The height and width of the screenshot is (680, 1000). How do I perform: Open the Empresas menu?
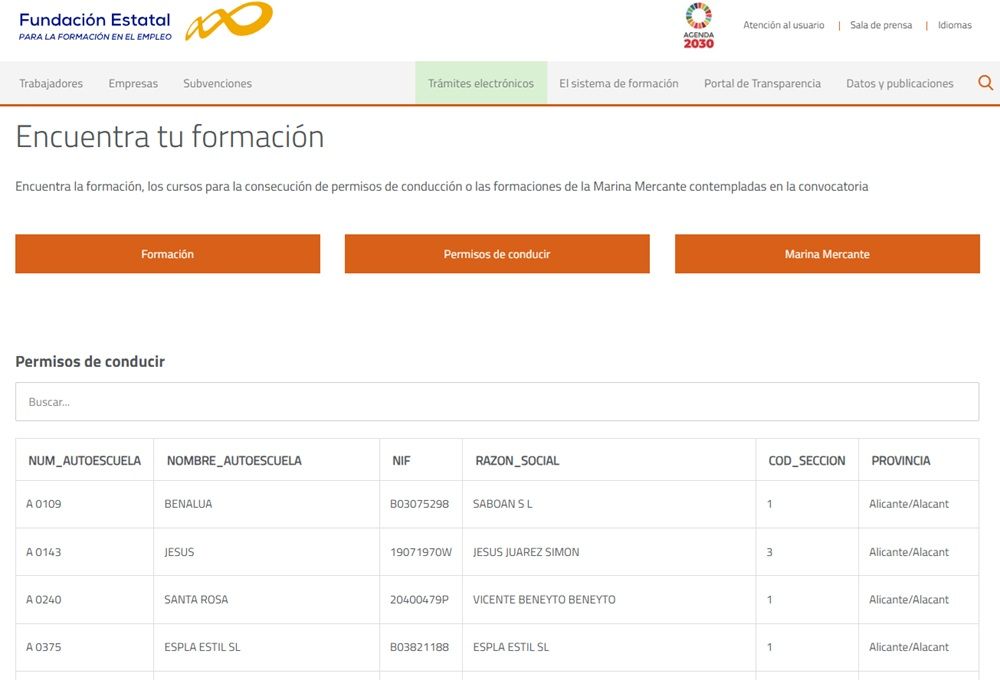click(133, 83)
